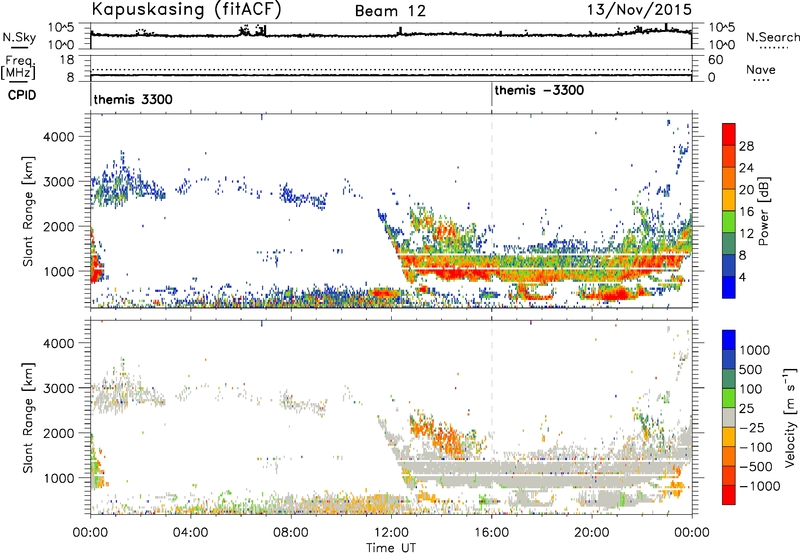This screenshot has width=800, height=554.
Task: Click the dashed 16:00 CPID line in power panel
Action: [x=492, y=211]
